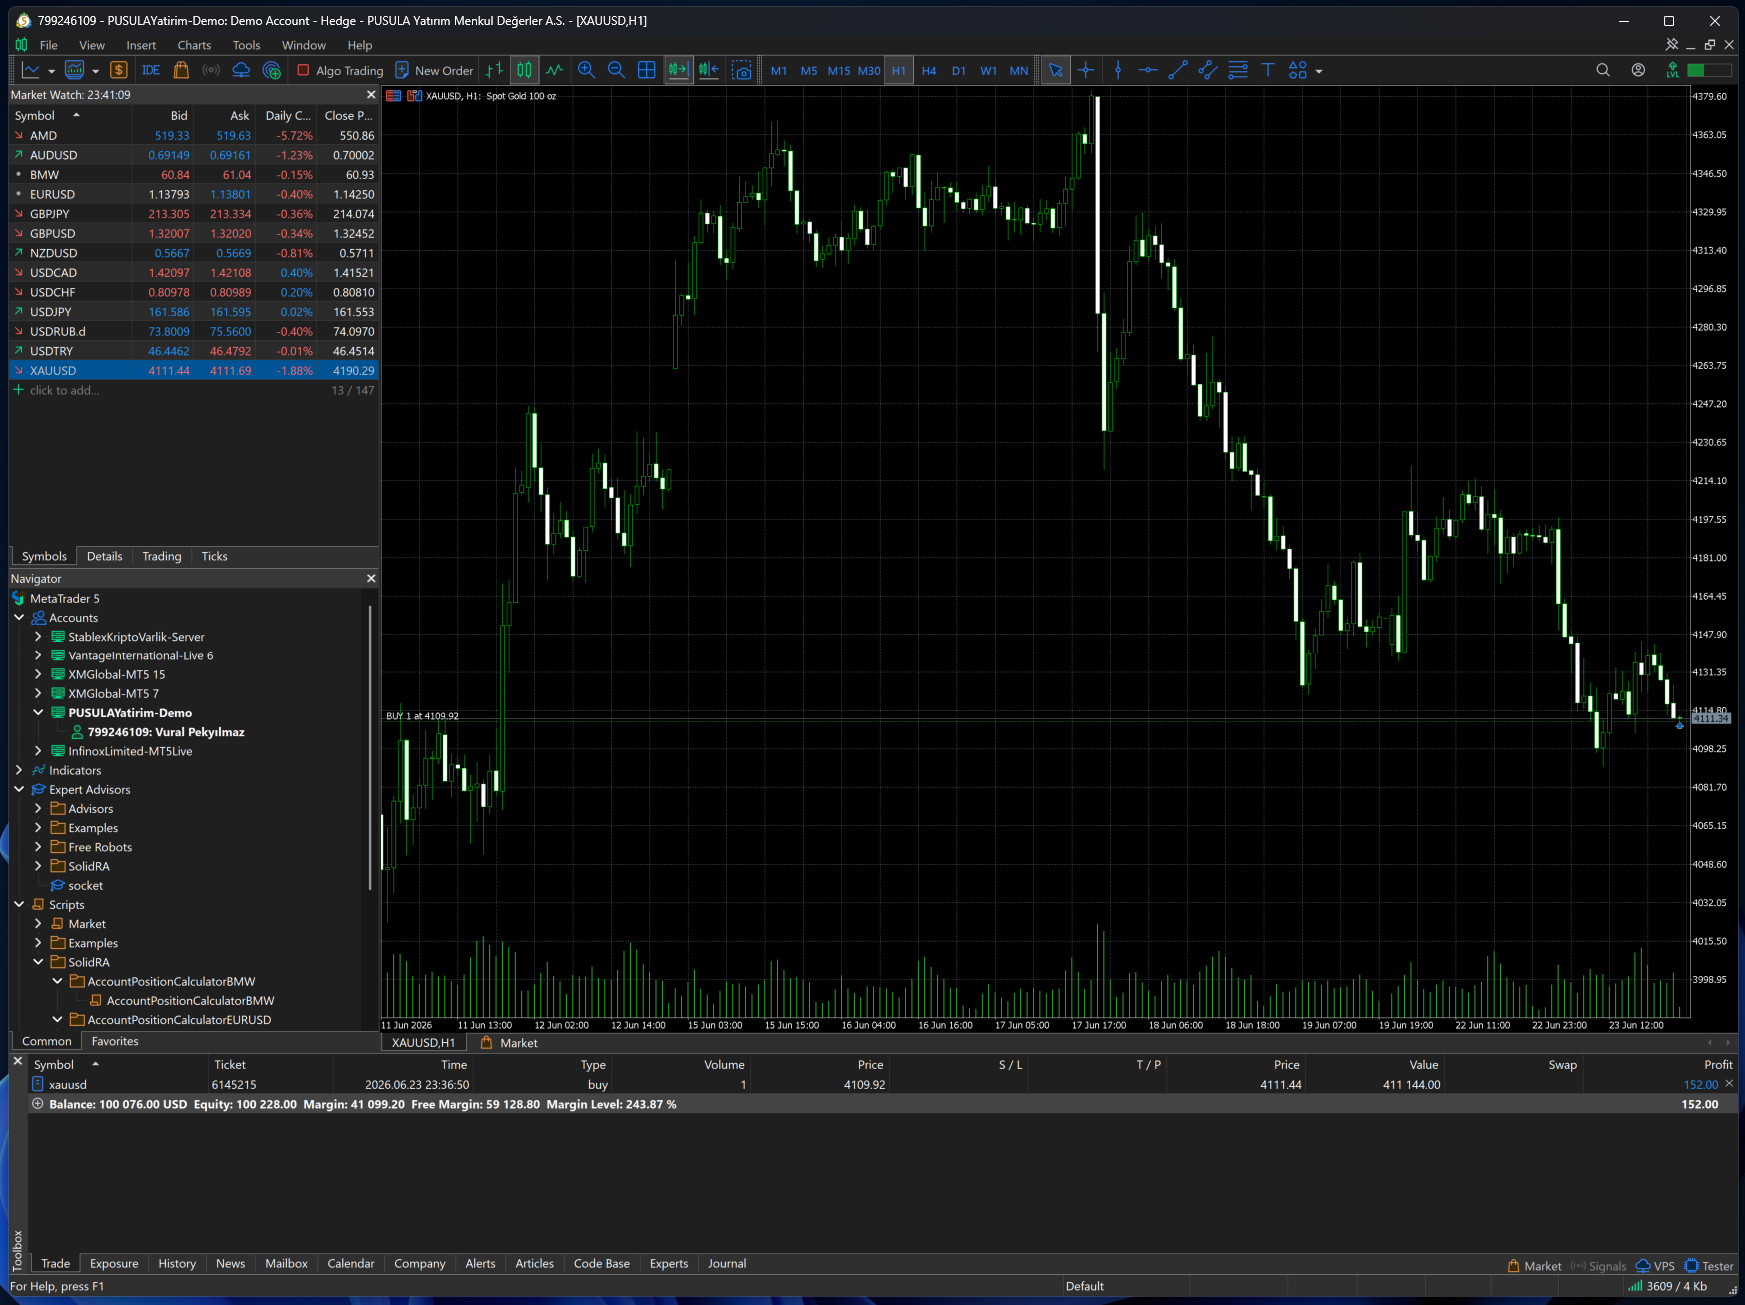Open the IDE MetaEditor button
1745x1305 pixels.
[151, 70]
